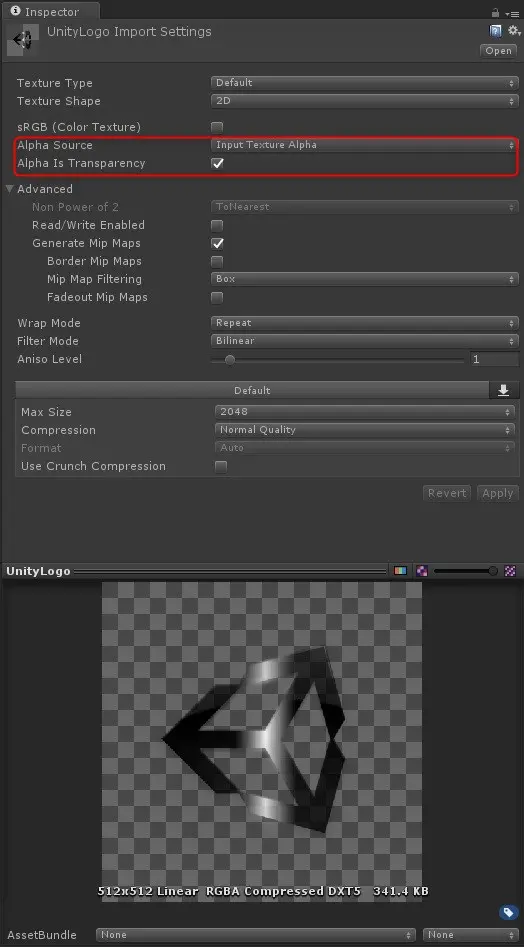Uncheck Alpha Is Transparency

click(x=217, y=163)
